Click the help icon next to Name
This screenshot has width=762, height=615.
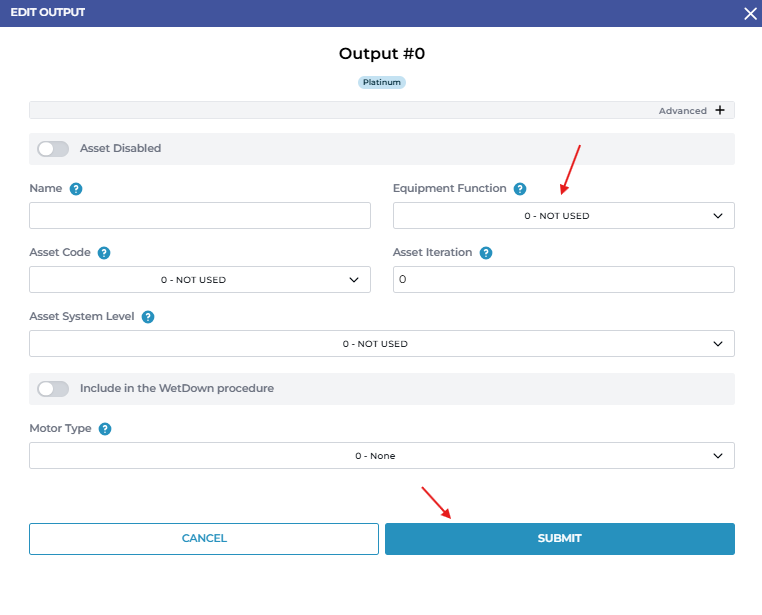tap(76, 189)
